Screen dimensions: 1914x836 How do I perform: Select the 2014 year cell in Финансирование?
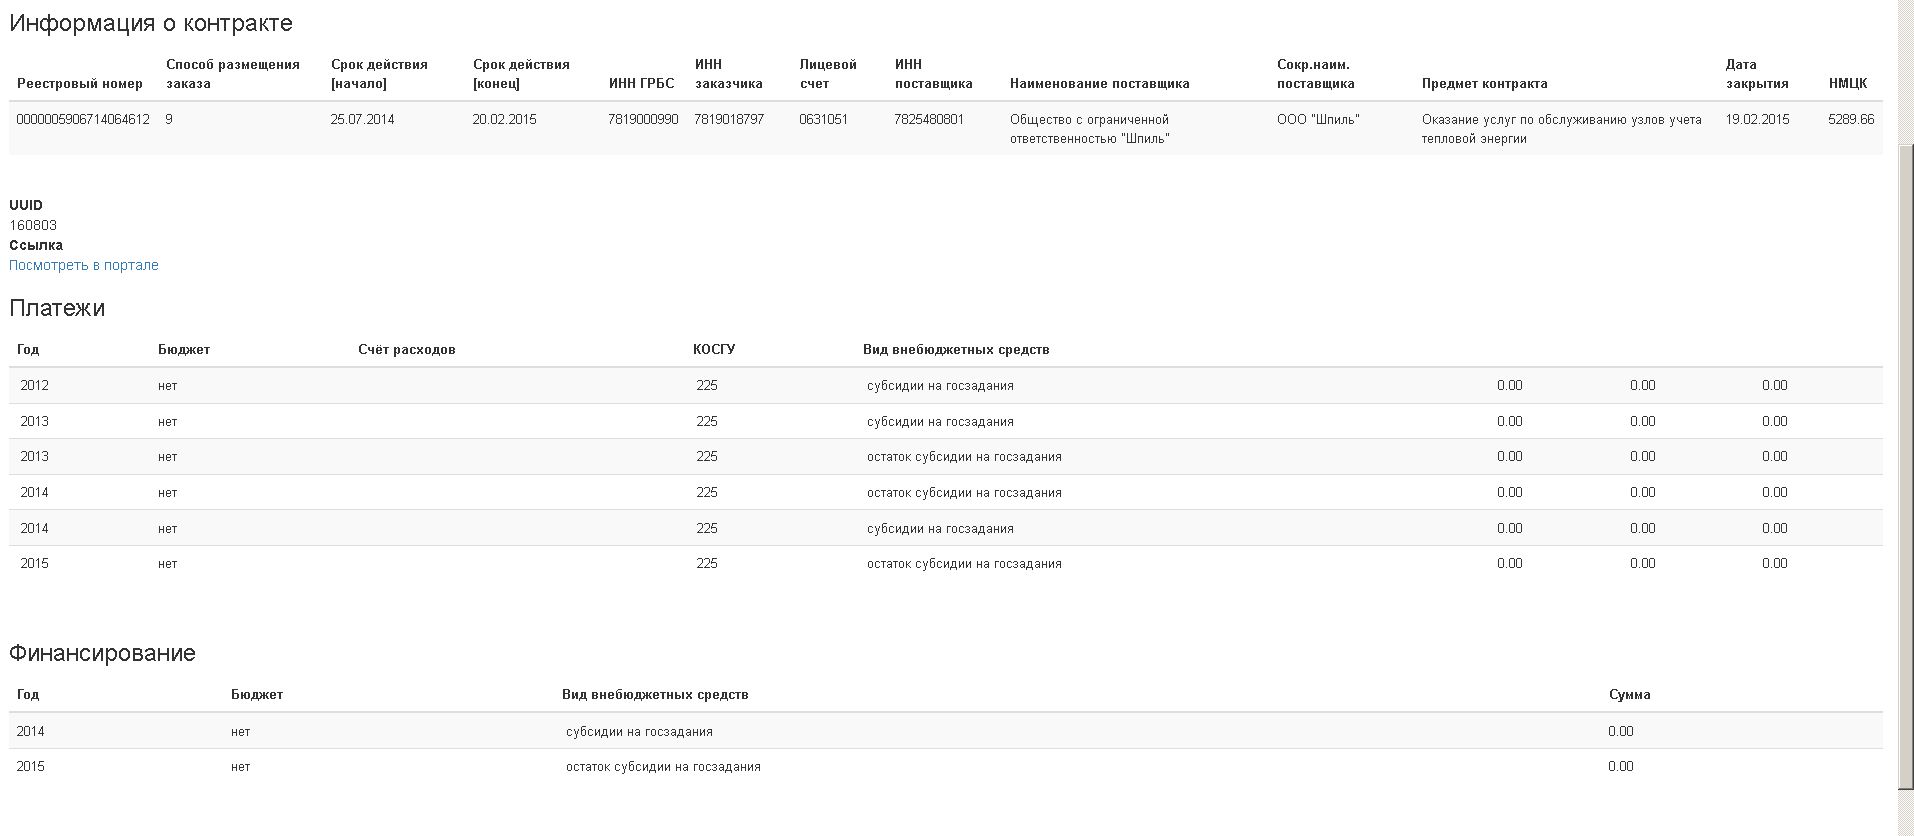coord(30,732)
